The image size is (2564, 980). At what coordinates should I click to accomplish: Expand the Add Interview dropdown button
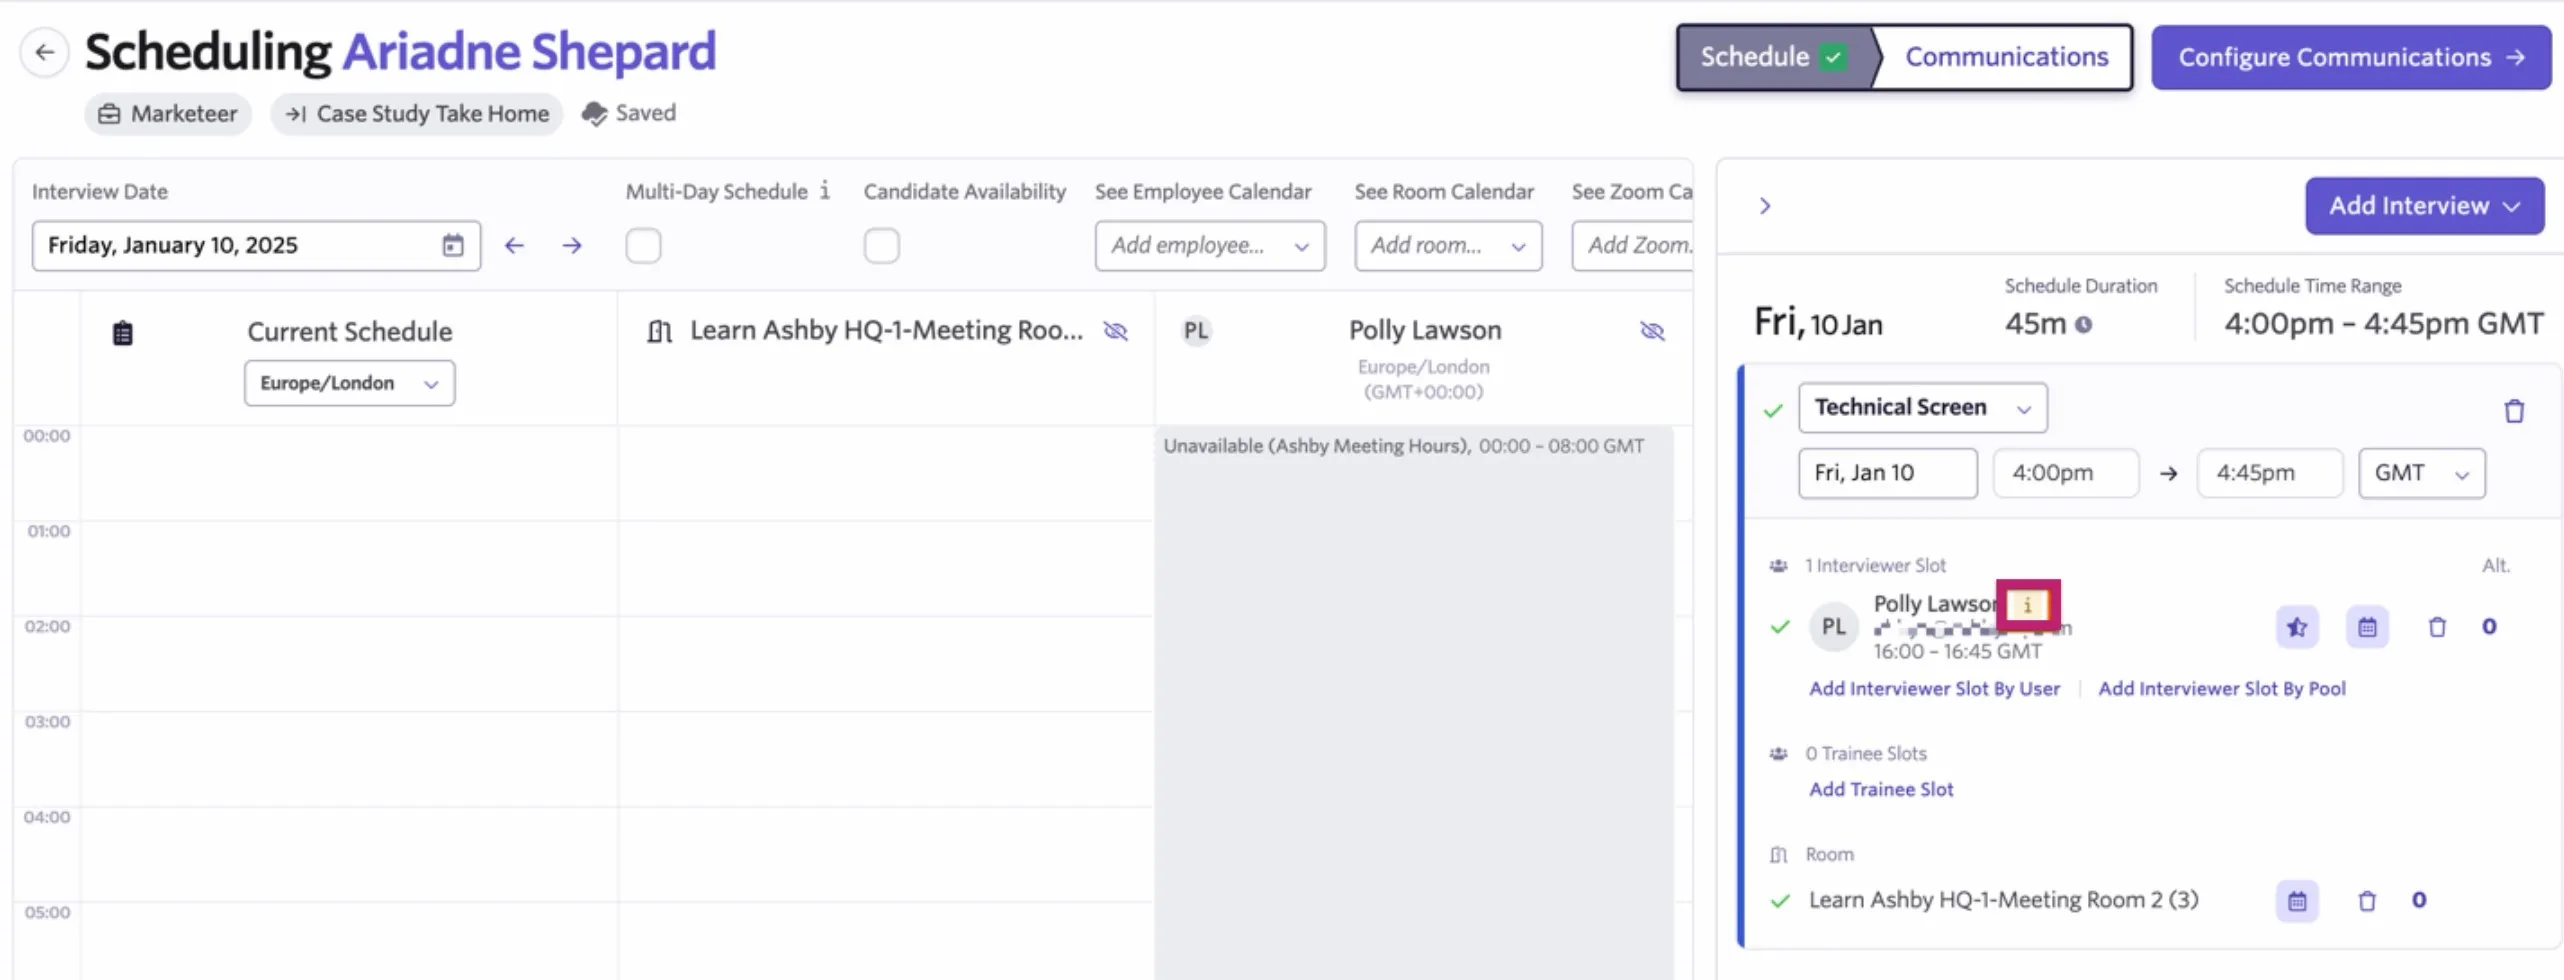tap(2424, 206)
